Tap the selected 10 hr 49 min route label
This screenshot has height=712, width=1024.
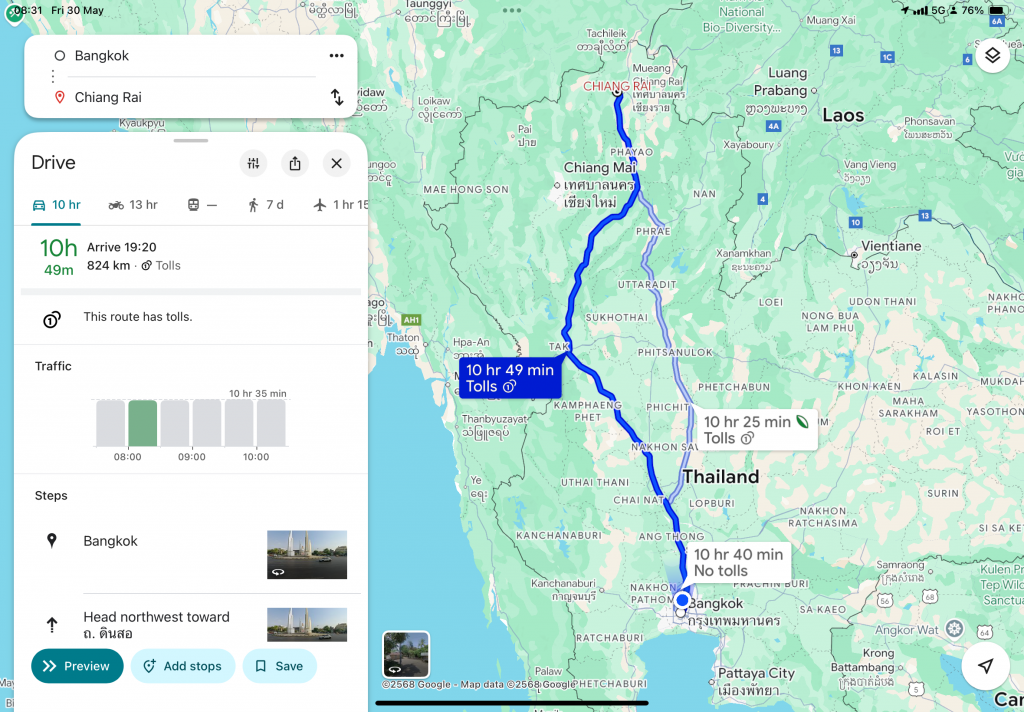[509, 378]
